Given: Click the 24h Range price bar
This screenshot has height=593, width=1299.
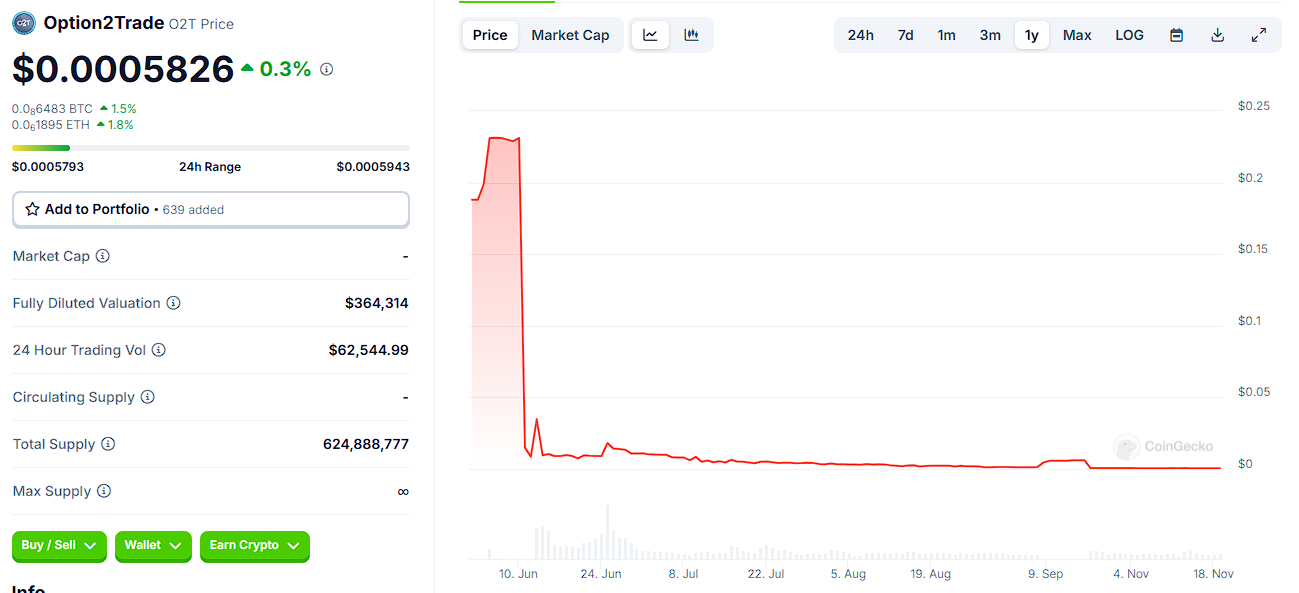Looking at the screenshot, I should (x=210, y=148).
